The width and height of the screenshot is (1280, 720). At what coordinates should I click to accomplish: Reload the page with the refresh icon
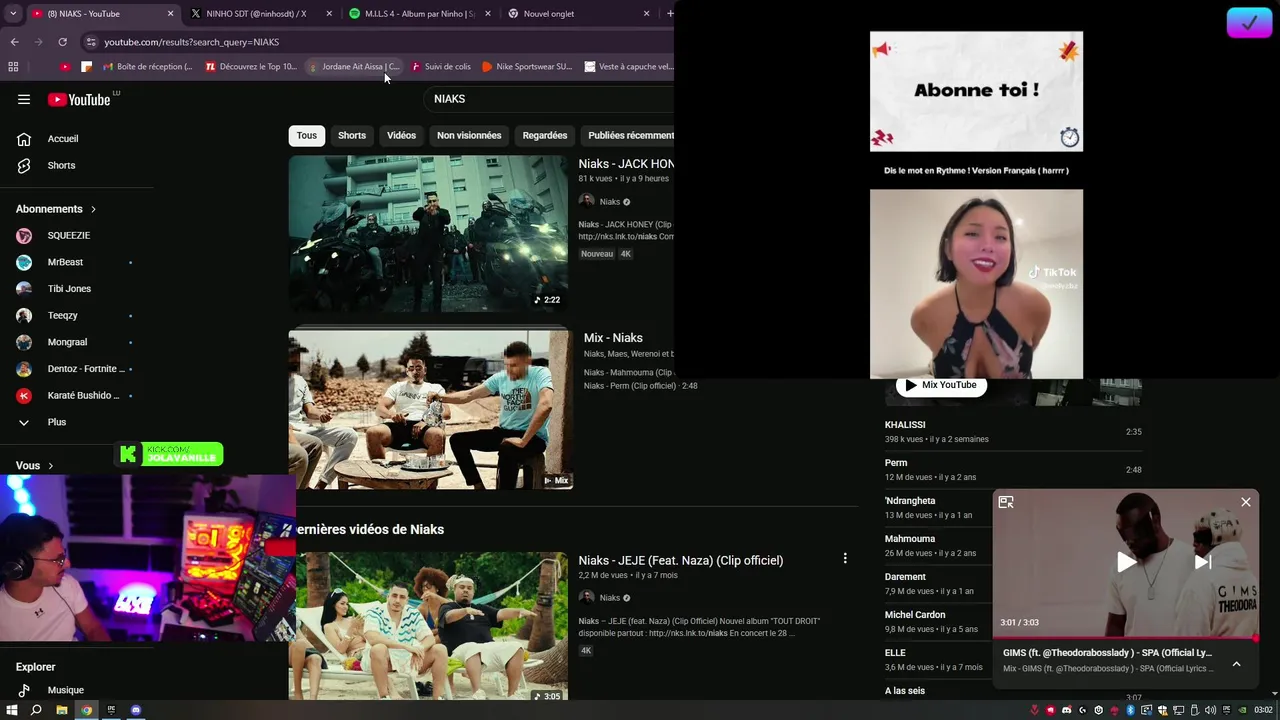62,42
